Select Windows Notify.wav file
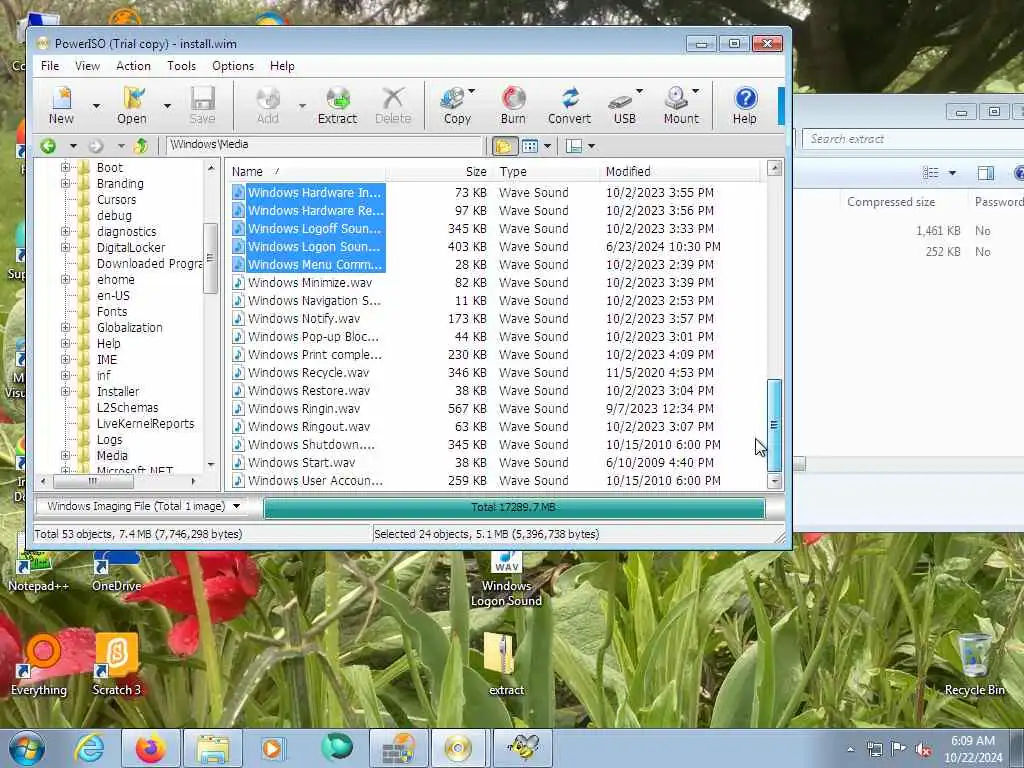The height and width of the screenshot is (768, 1024). point(304,319)
